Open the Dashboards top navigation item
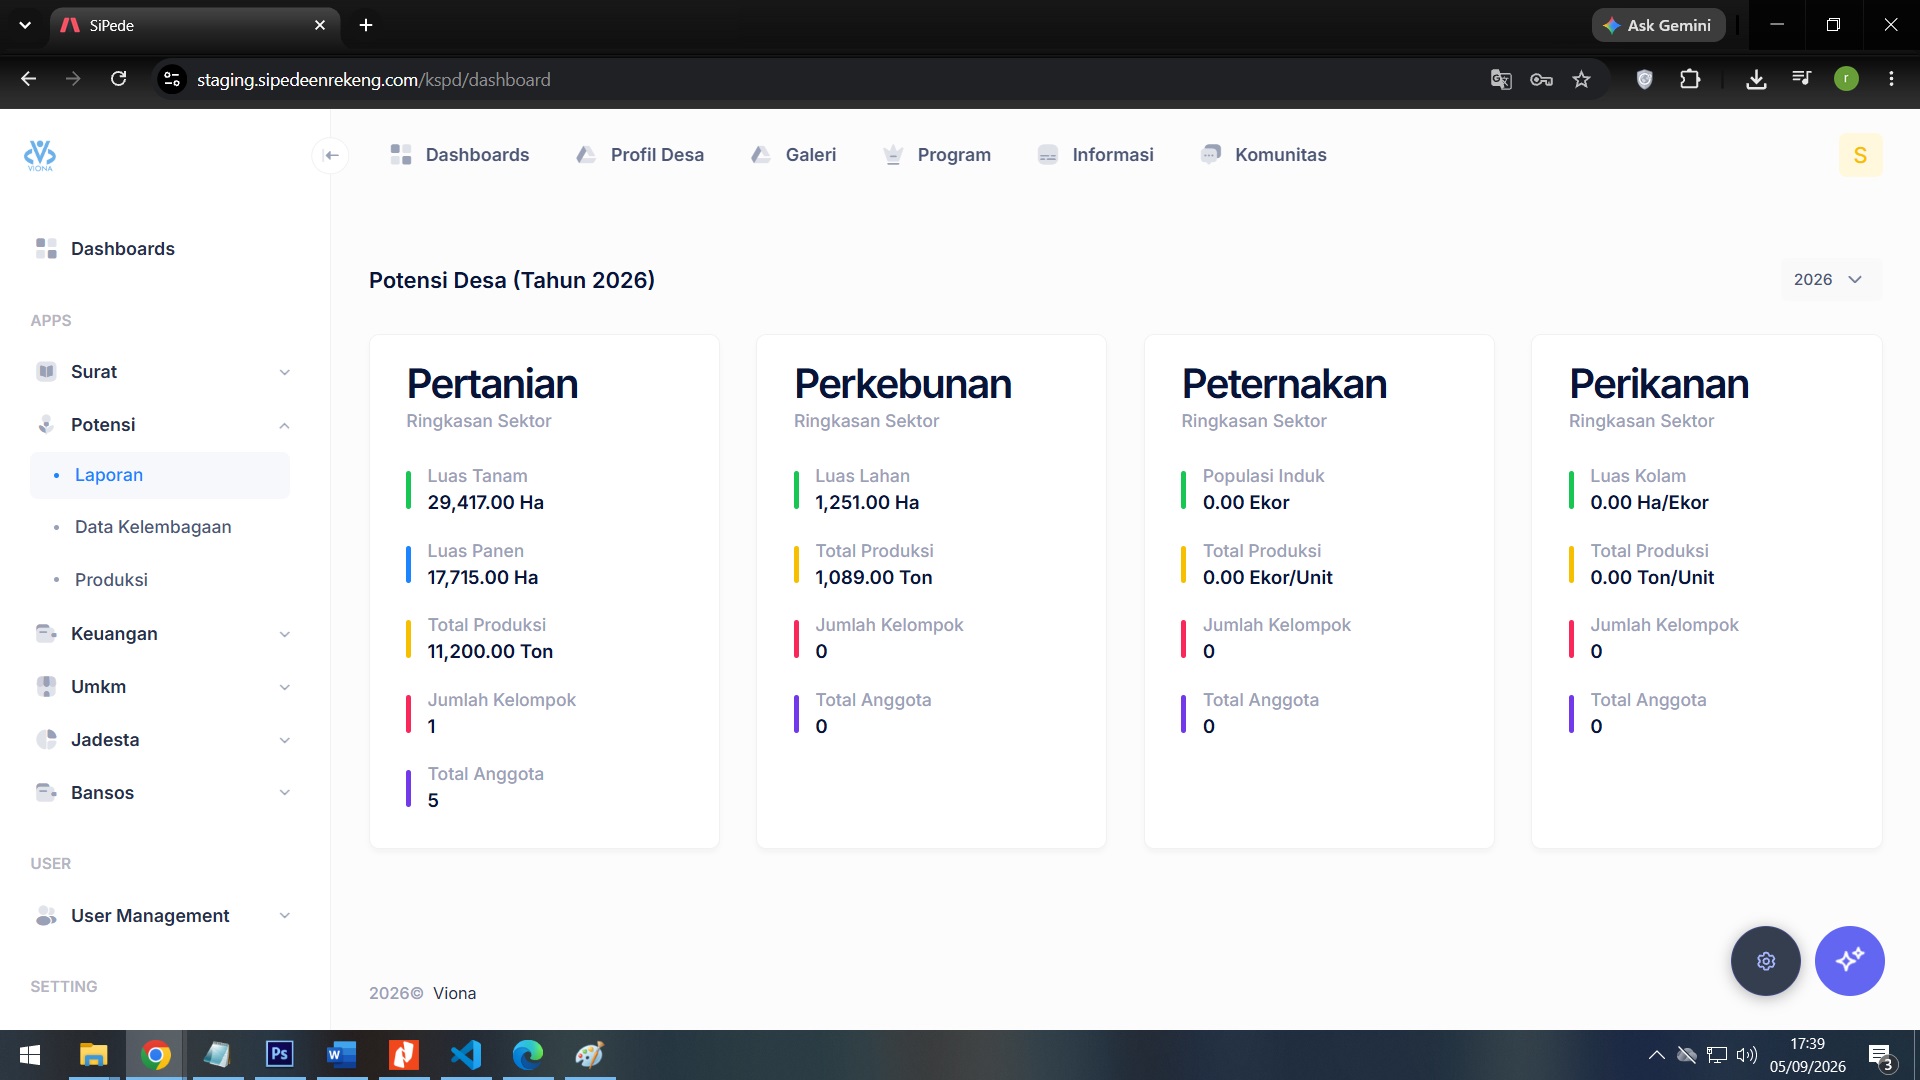Image resolution: width=1920 pixels, height=1080 pixels. click(460, 155)
